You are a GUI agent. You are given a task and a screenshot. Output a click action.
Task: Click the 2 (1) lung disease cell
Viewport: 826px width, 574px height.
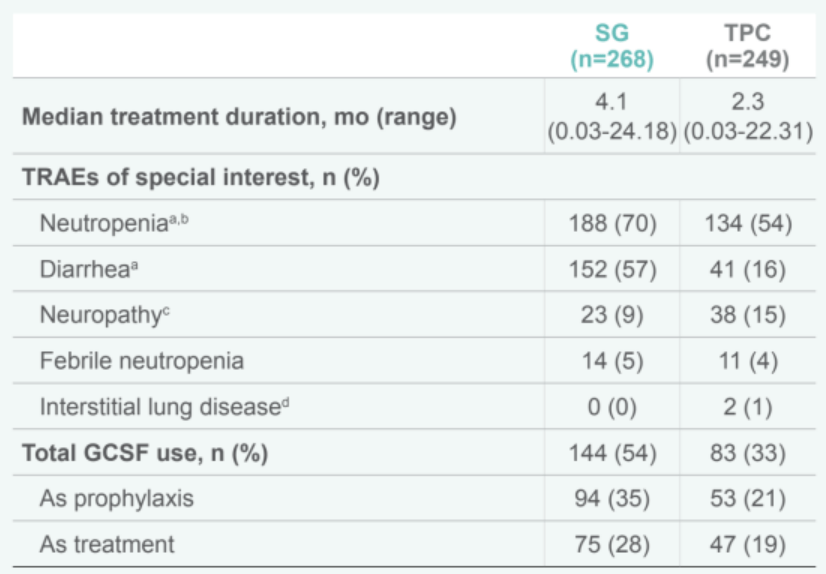[x=747, y=407]
